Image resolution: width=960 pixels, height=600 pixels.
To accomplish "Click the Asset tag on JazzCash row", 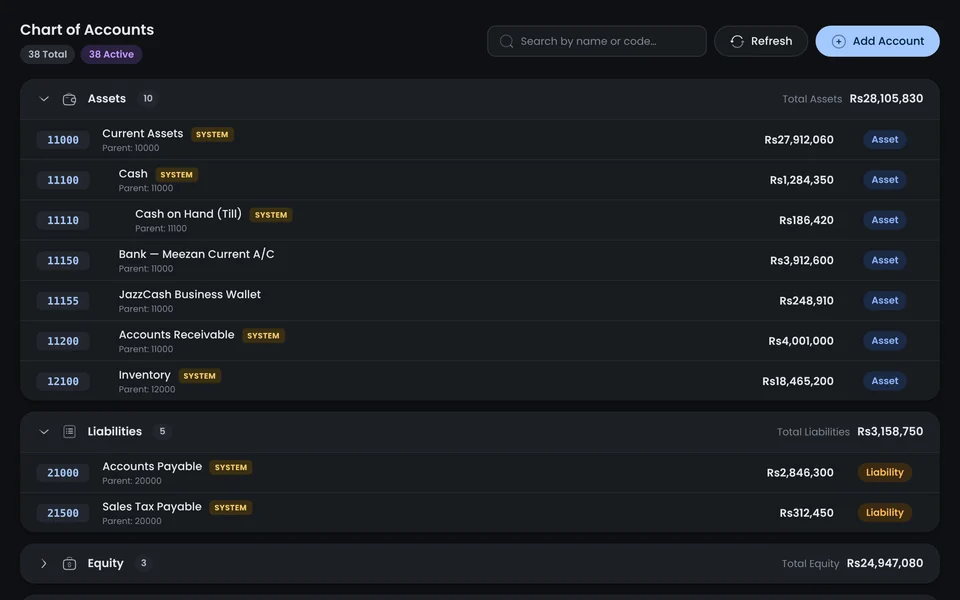I will point(885,300).
